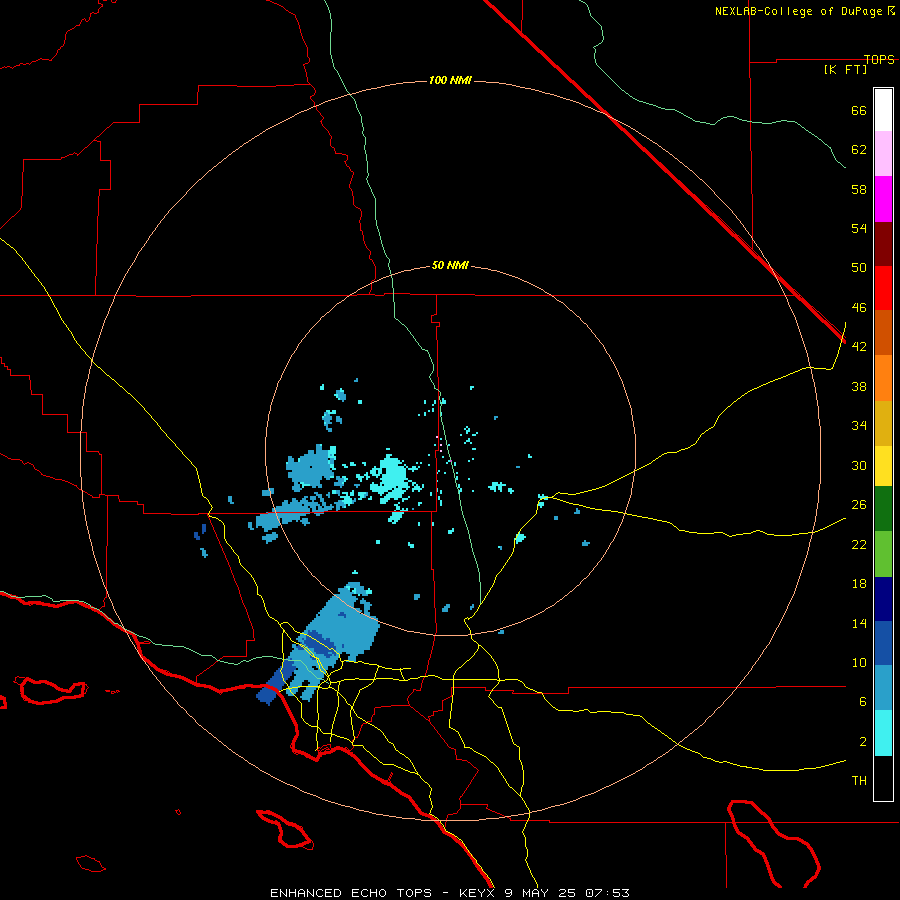The height and width of the screenshot is (900, 900).
Task: Click the '10' legend value
Action: click(x=859, y=663)
